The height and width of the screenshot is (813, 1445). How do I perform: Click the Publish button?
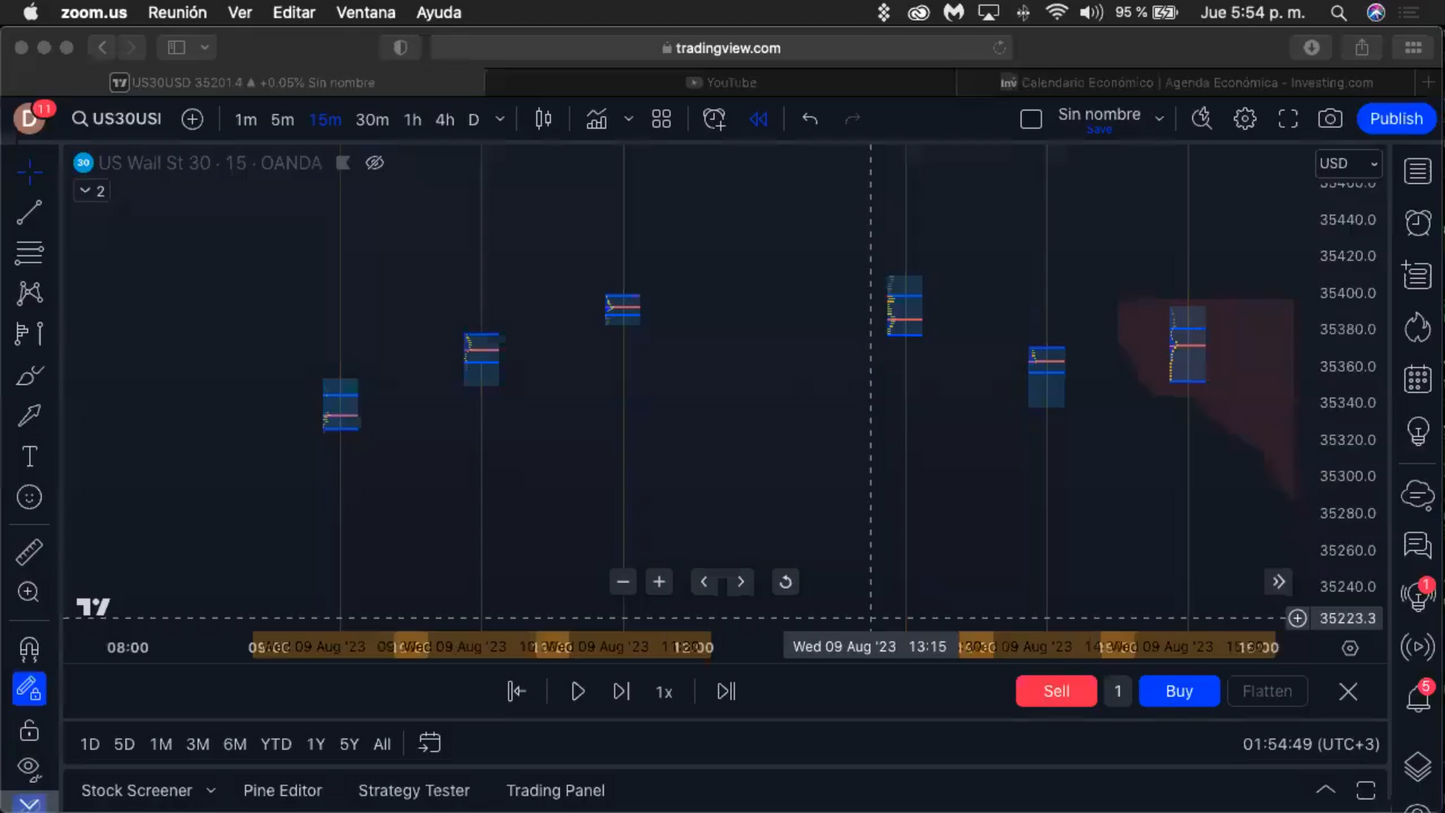click(1396, 118)
